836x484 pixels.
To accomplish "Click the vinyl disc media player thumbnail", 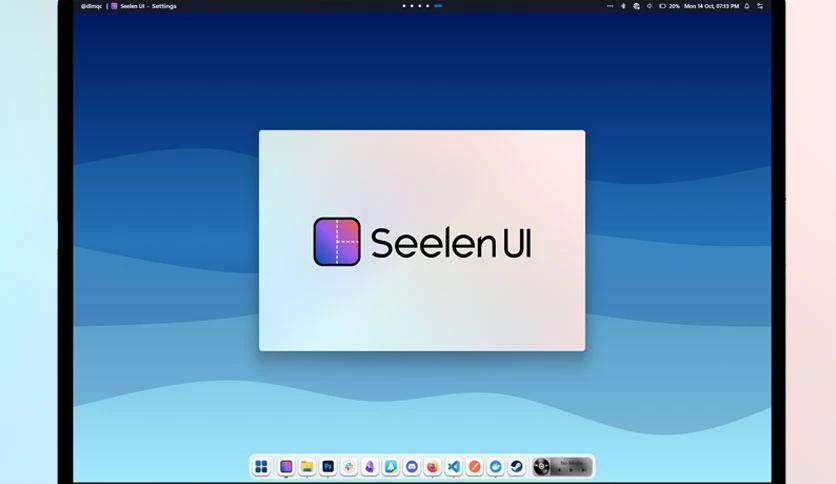I will (x=541, y=466).
